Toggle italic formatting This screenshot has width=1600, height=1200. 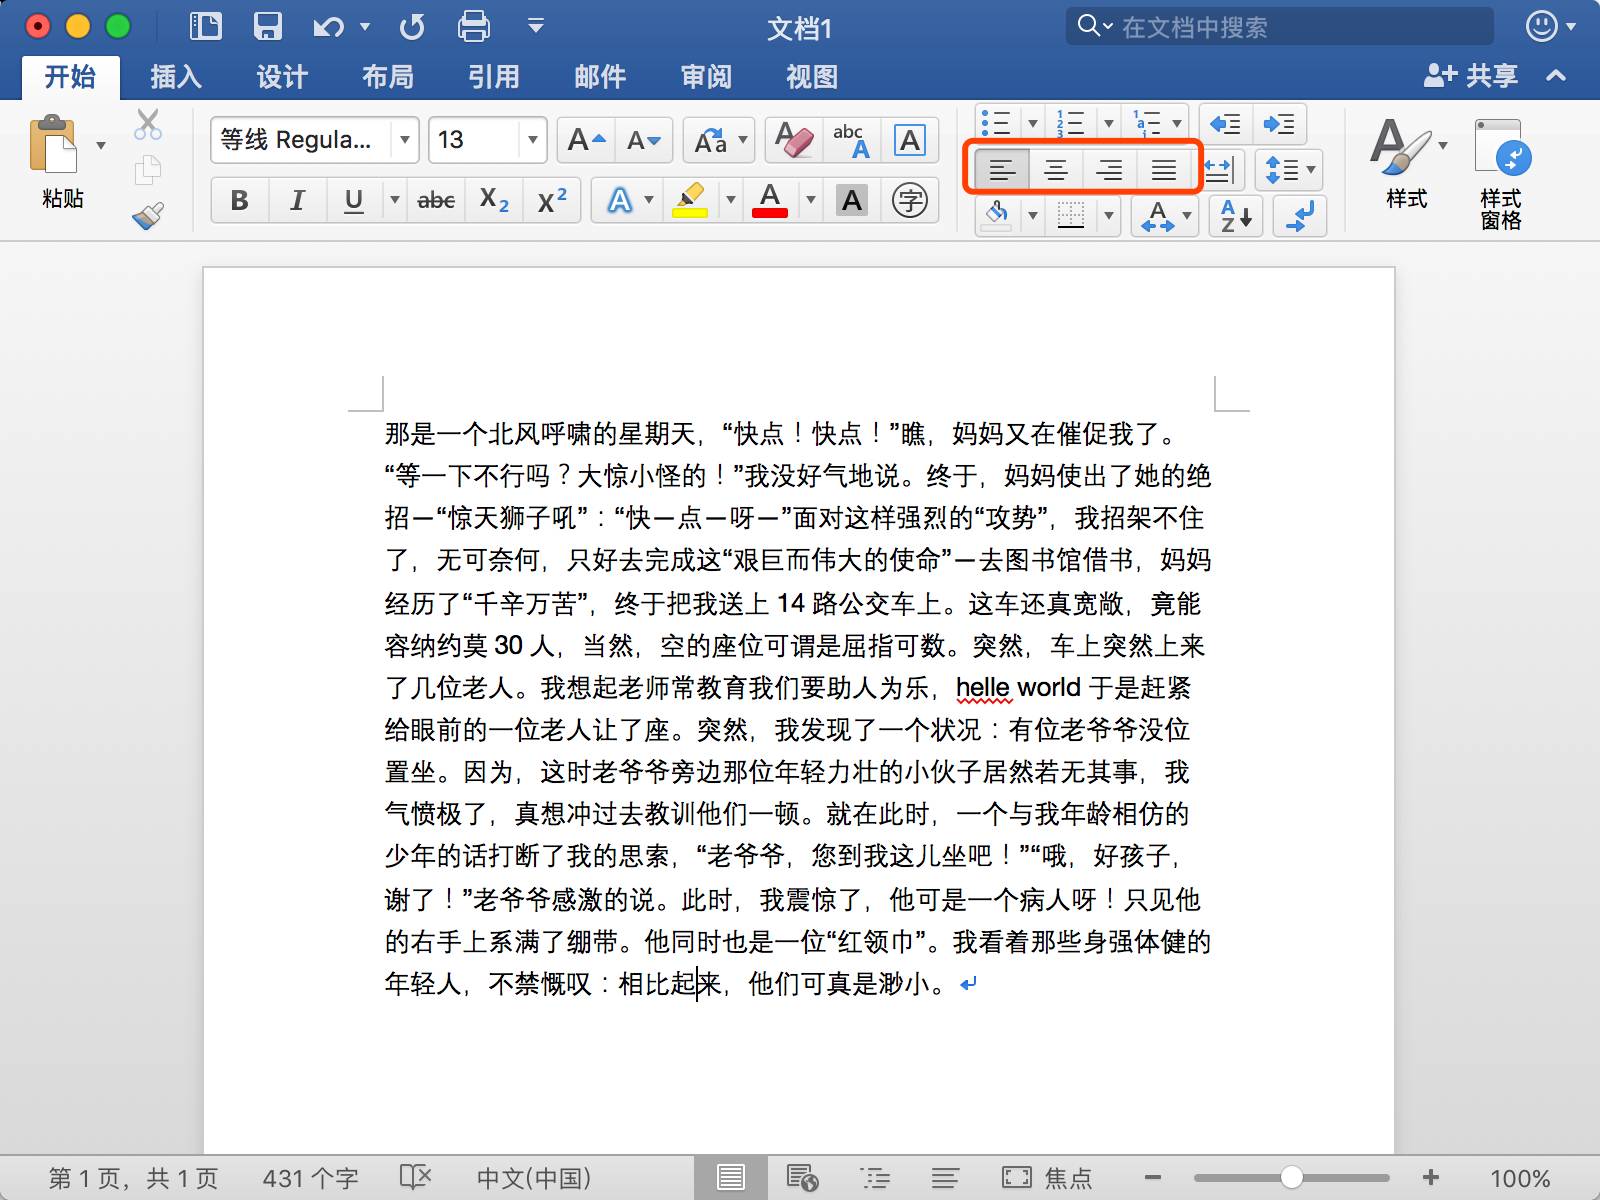[x=297, y=201]
